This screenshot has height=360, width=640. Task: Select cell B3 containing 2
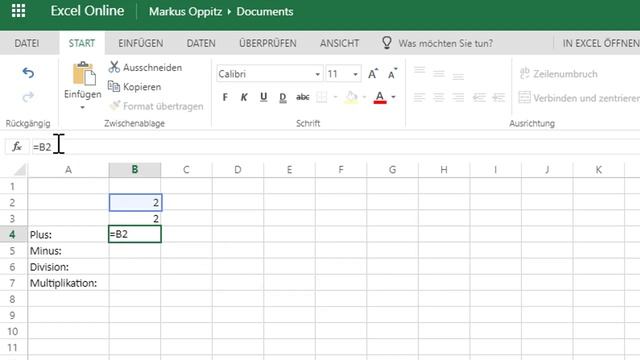(135, 219)
